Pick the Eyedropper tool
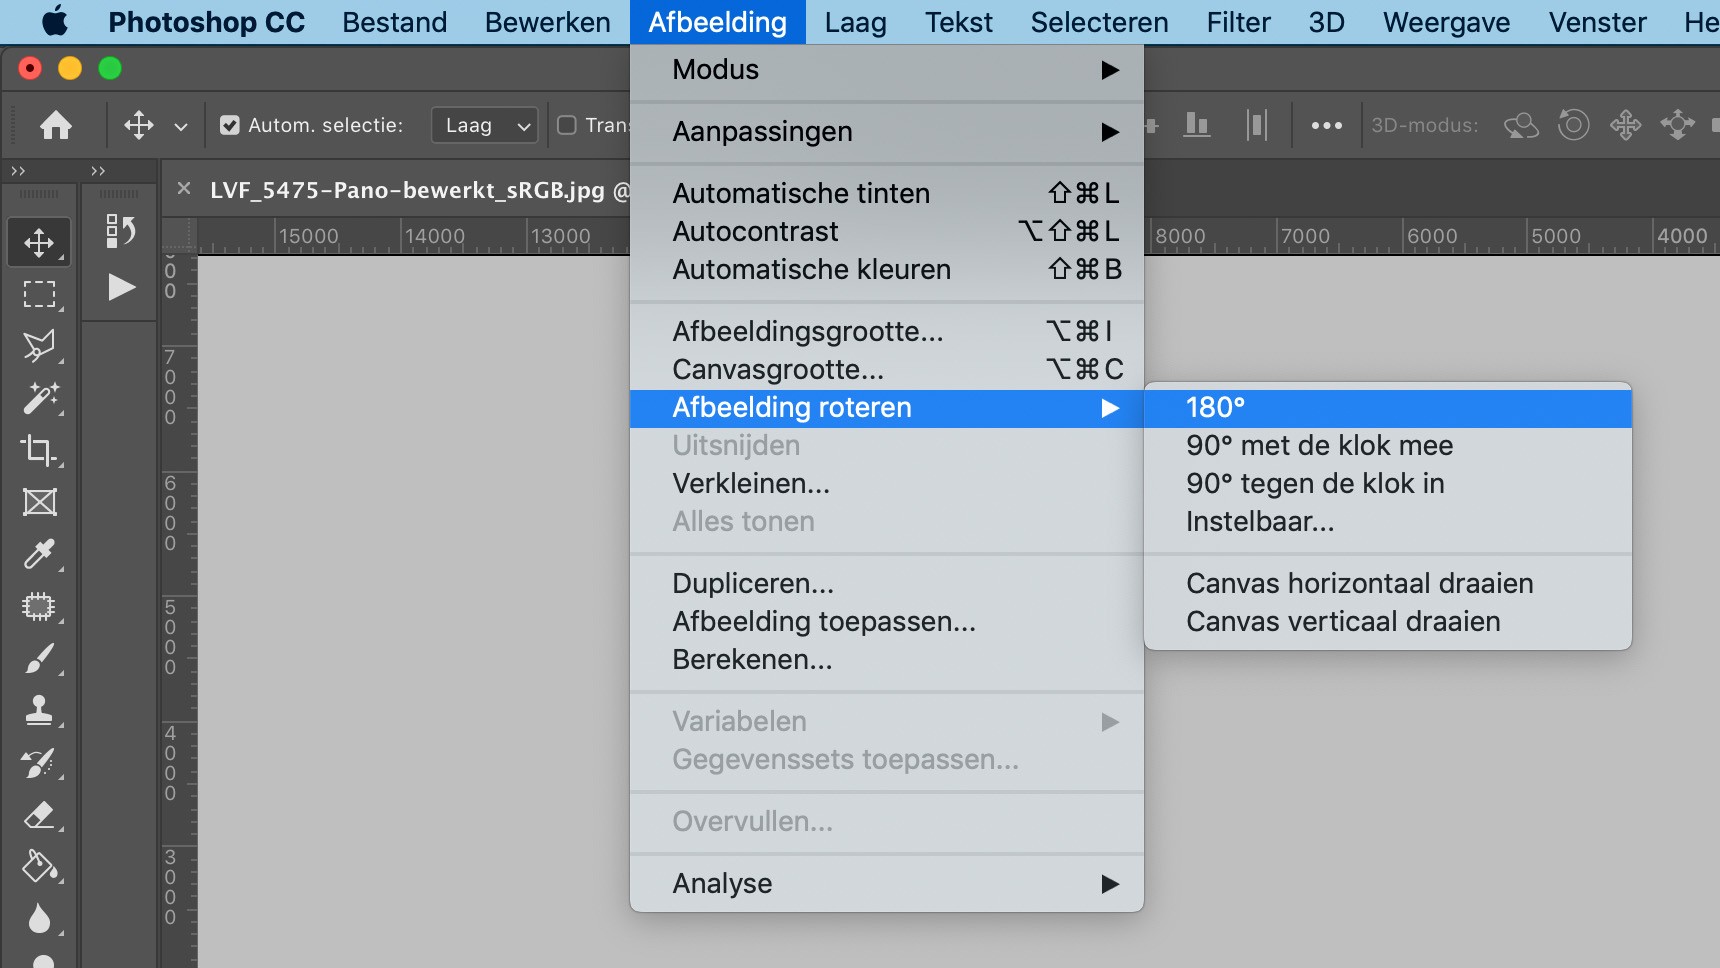Screen dimensions: 1720x968 coord(39,554)
